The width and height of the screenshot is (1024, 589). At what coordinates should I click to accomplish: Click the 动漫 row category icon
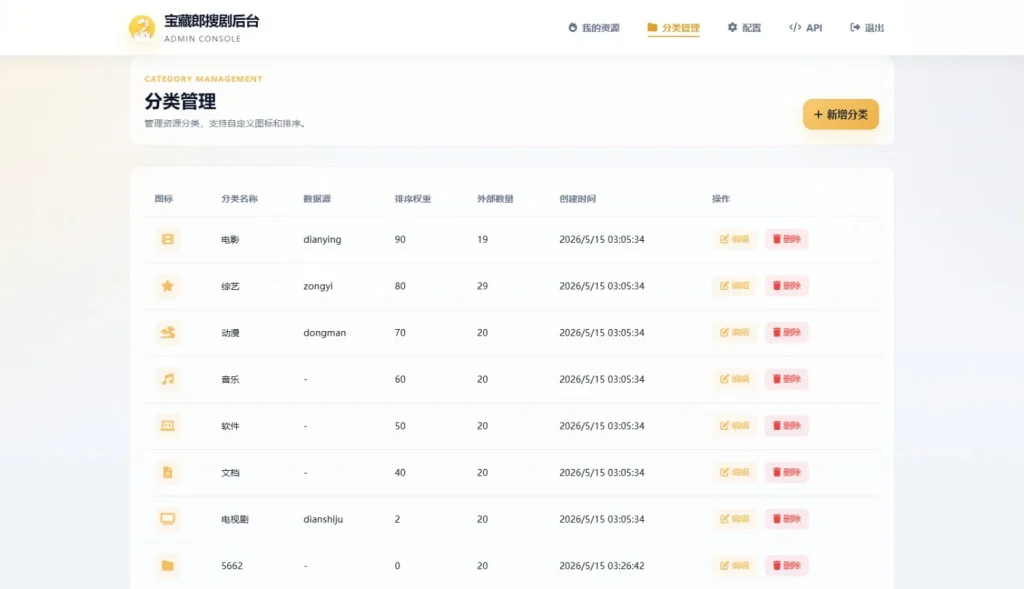168,332
